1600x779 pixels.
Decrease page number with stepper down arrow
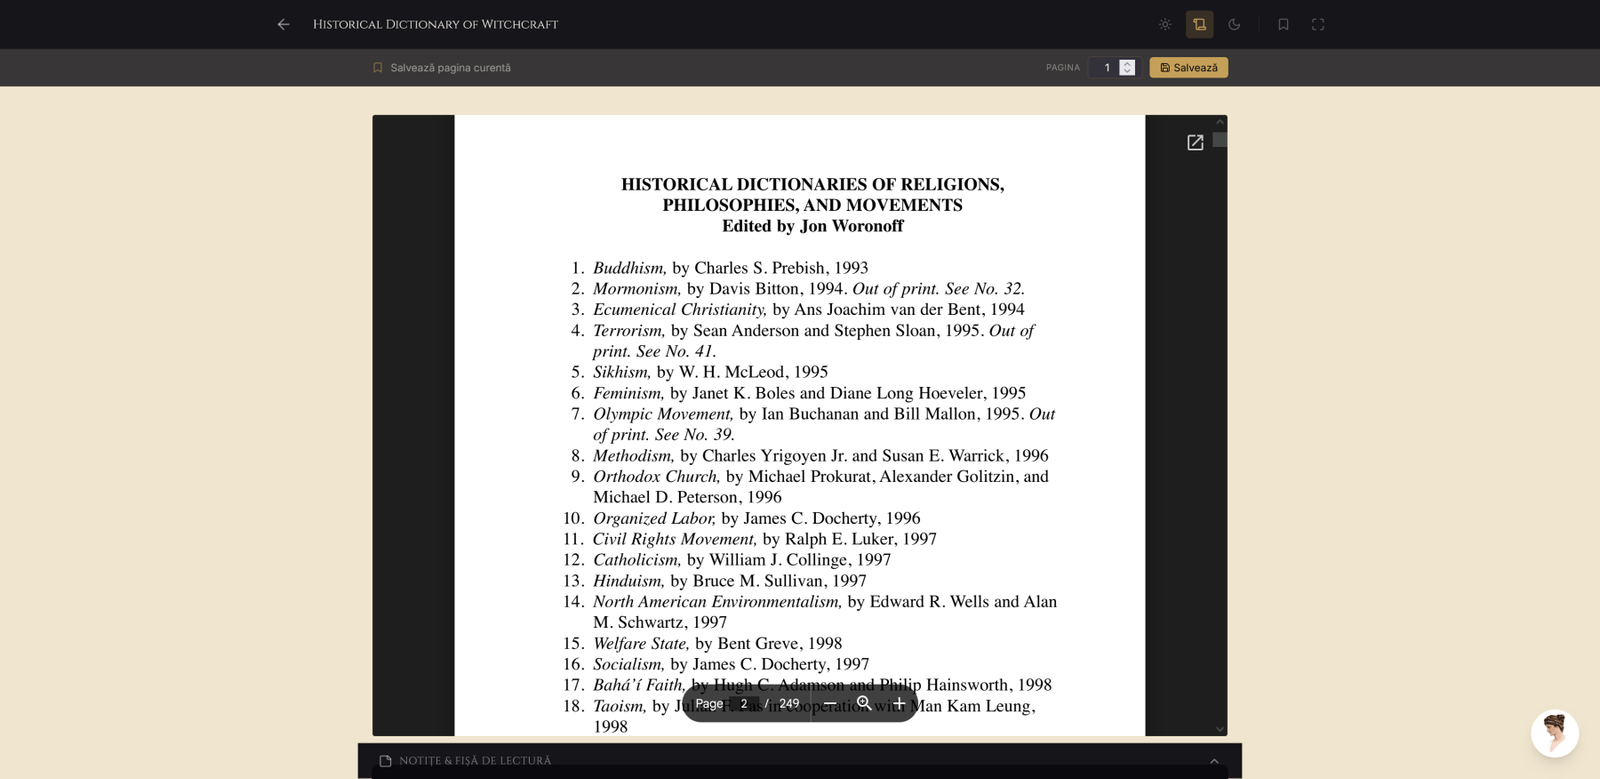1127,72
